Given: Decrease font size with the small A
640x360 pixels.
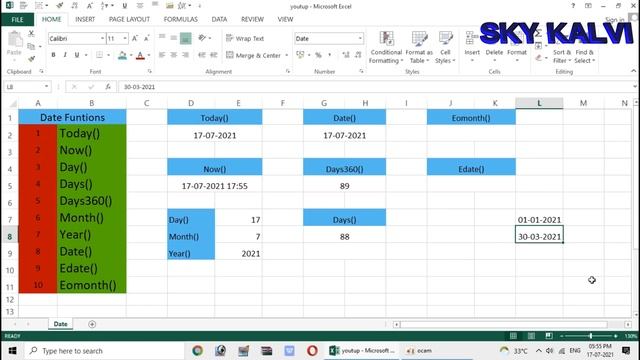Looking at the screenshot, I should (147, 38).
